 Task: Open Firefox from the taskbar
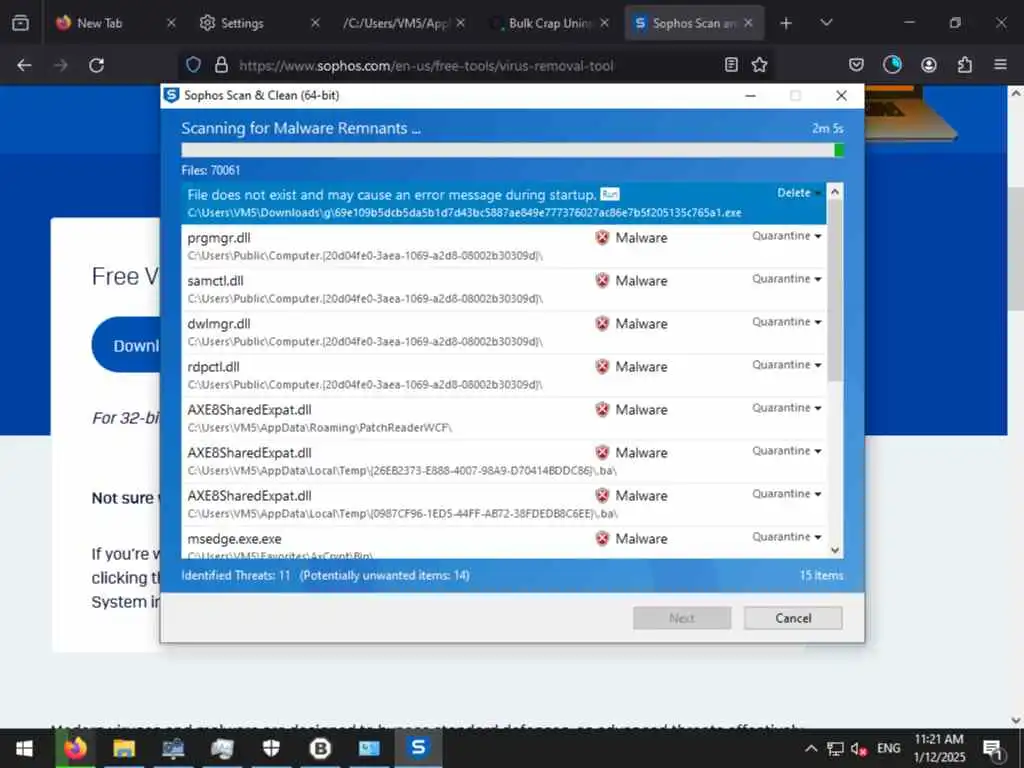pyautogui.click(x=75, y=748)
